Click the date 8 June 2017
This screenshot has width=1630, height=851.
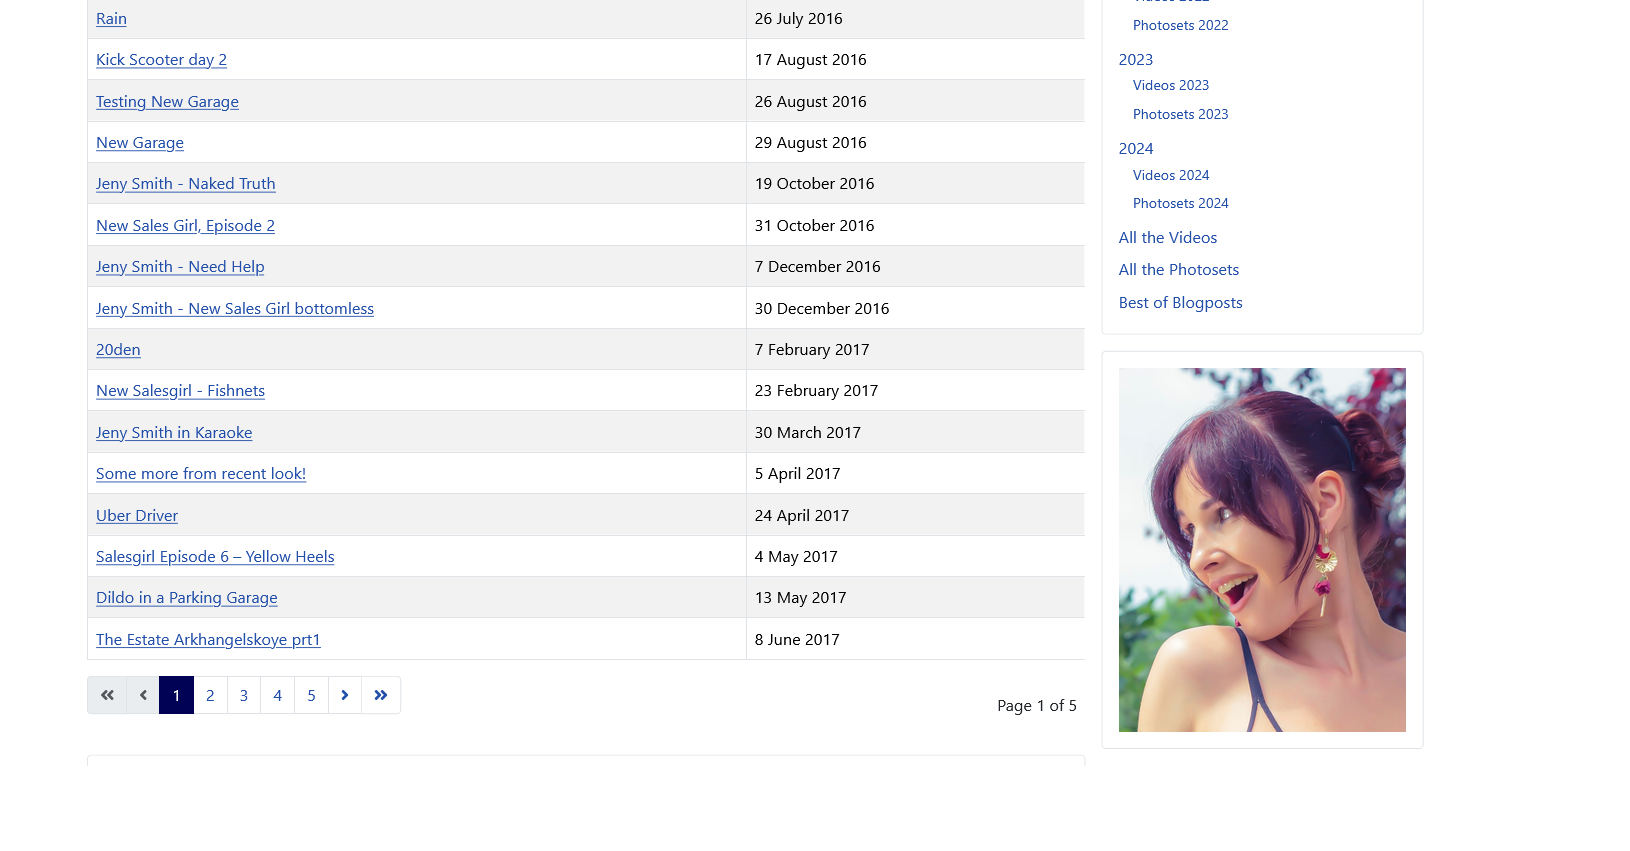797,640
